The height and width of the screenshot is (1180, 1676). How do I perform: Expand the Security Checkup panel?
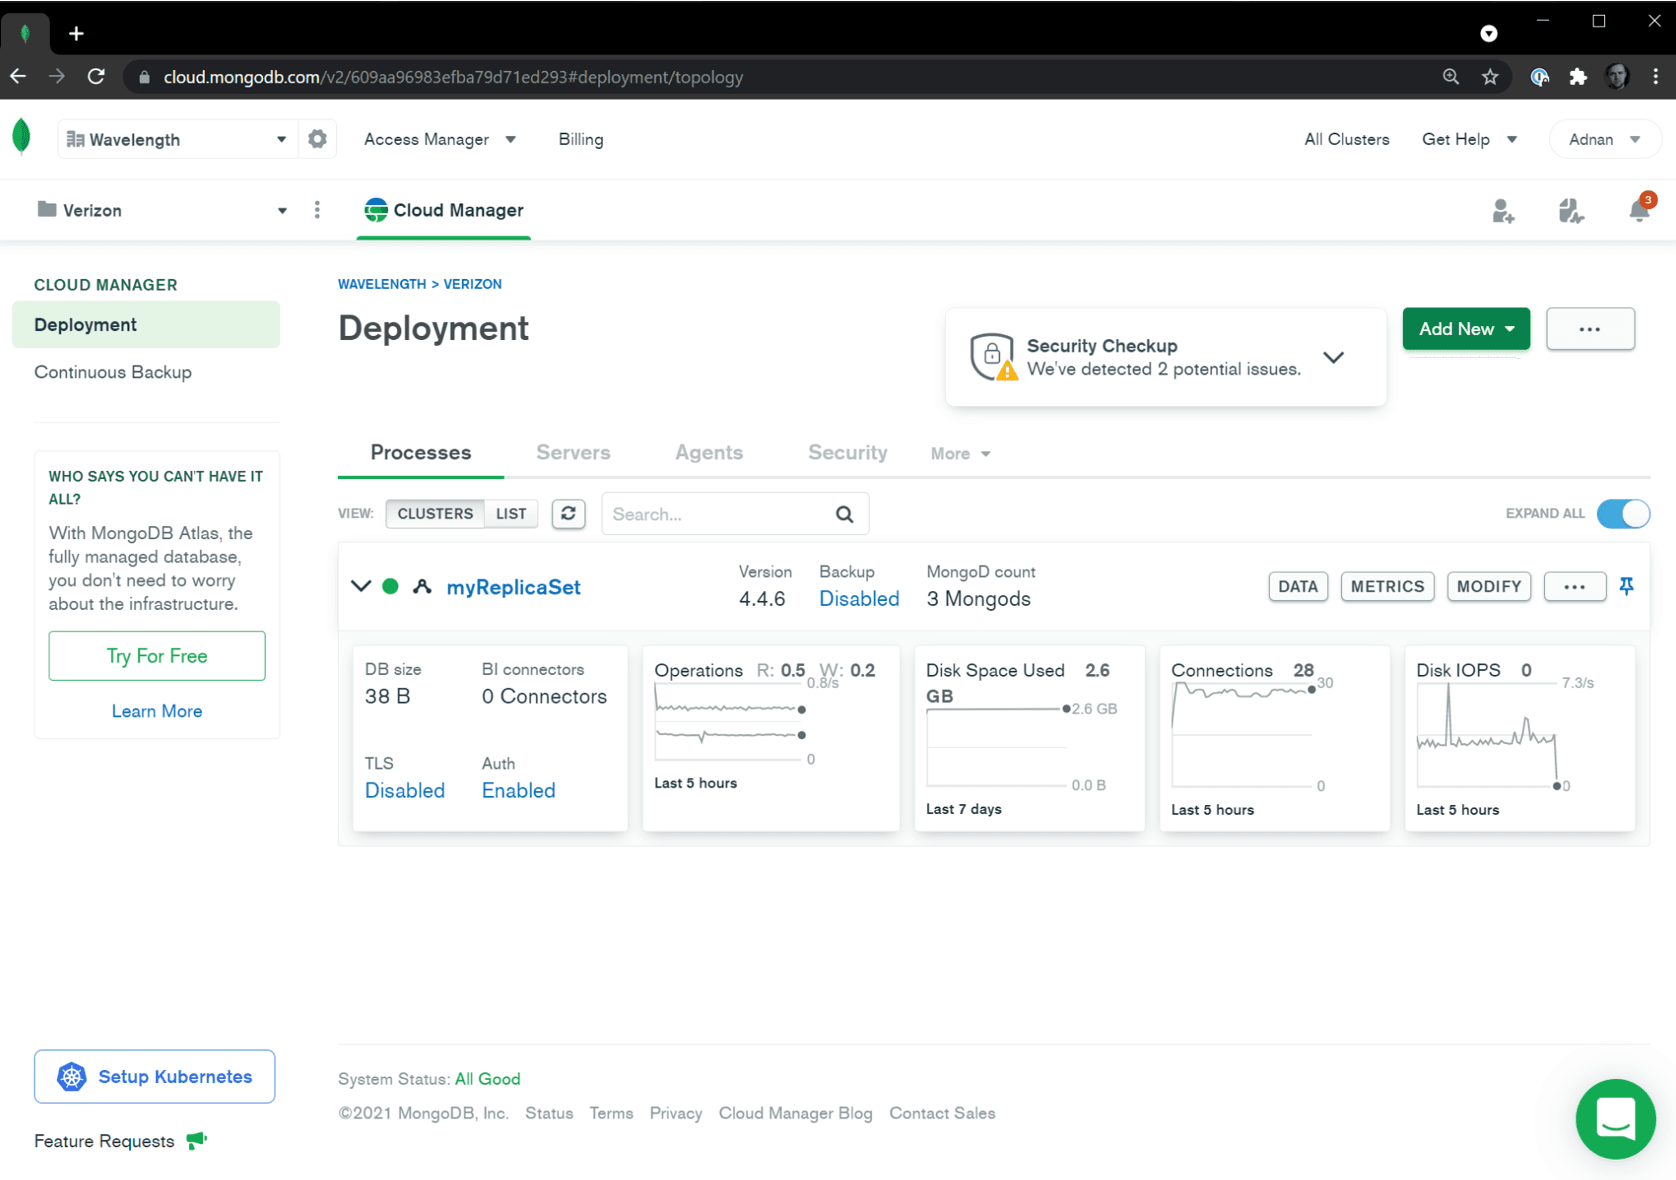click(1333, 357)
